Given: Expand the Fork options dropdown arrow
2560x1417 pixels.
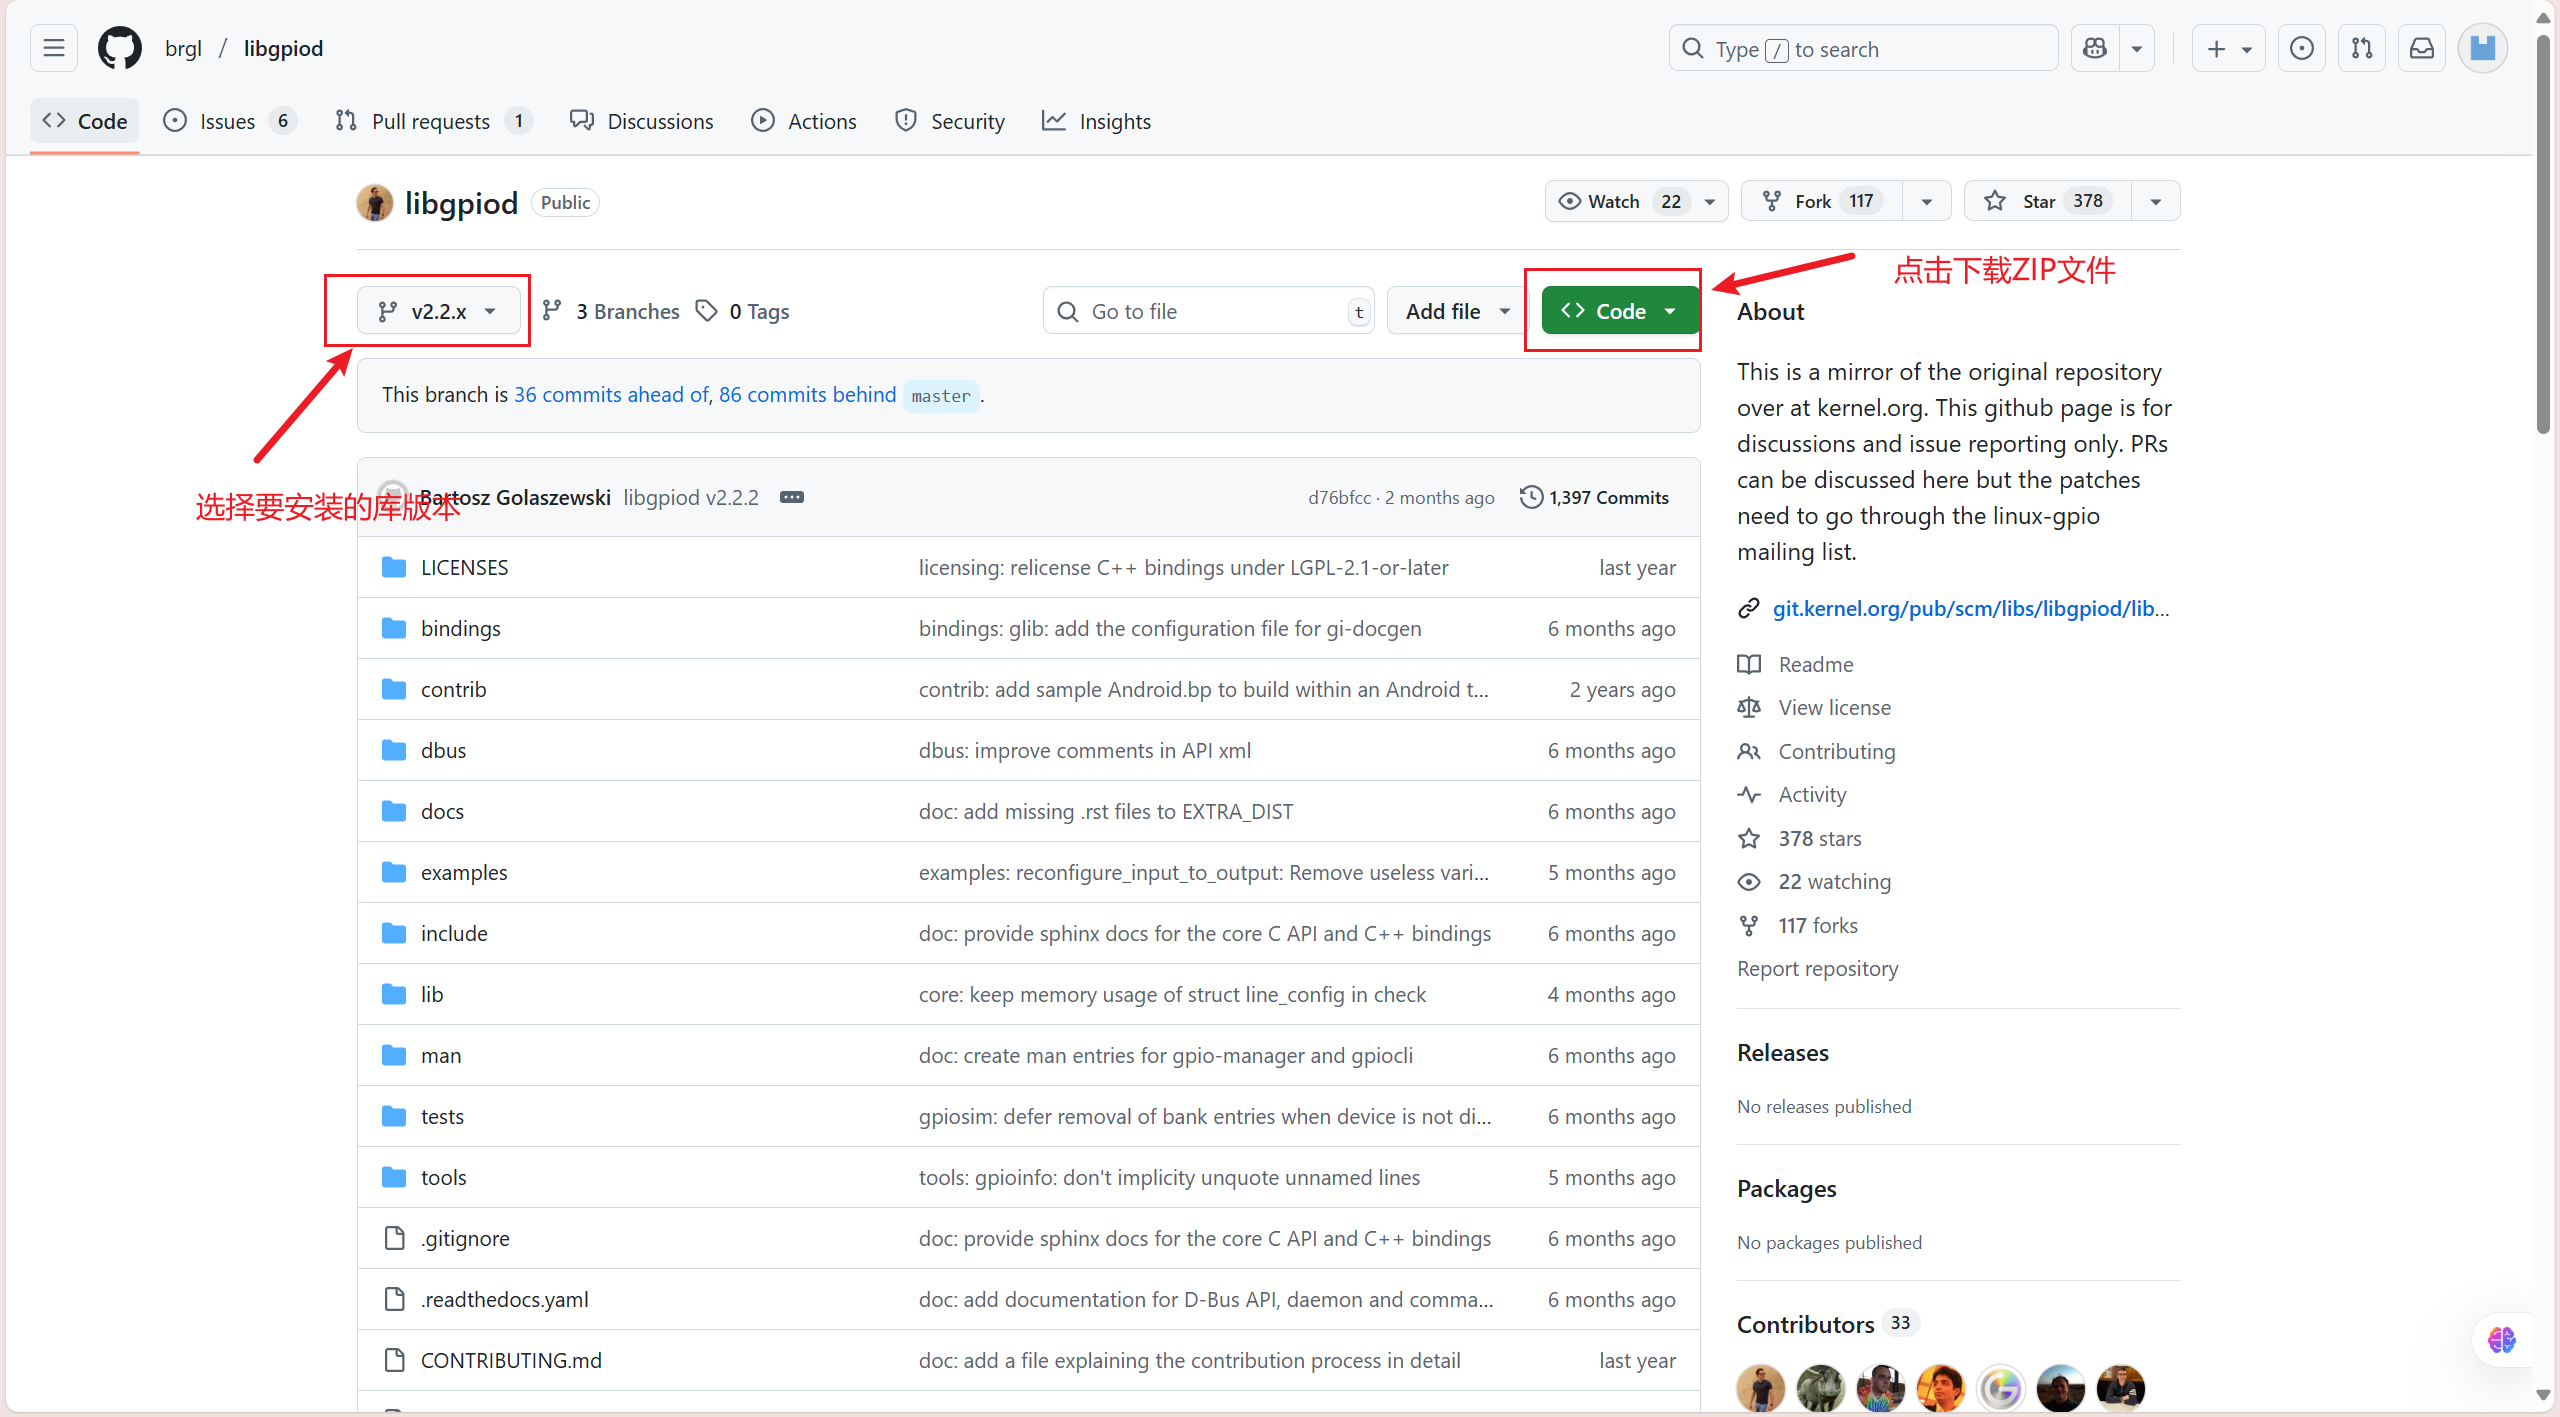Looking at the screenshot, I should (x=1927, y=201).
